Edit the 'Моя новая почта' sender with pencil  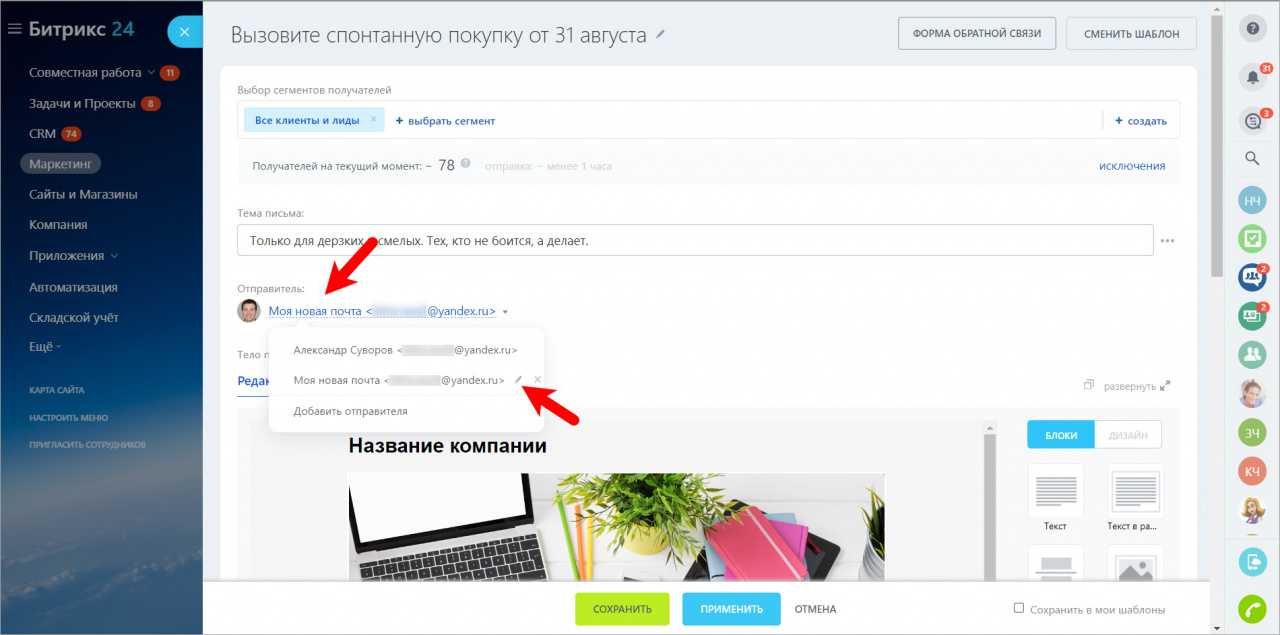click(518, 380)
